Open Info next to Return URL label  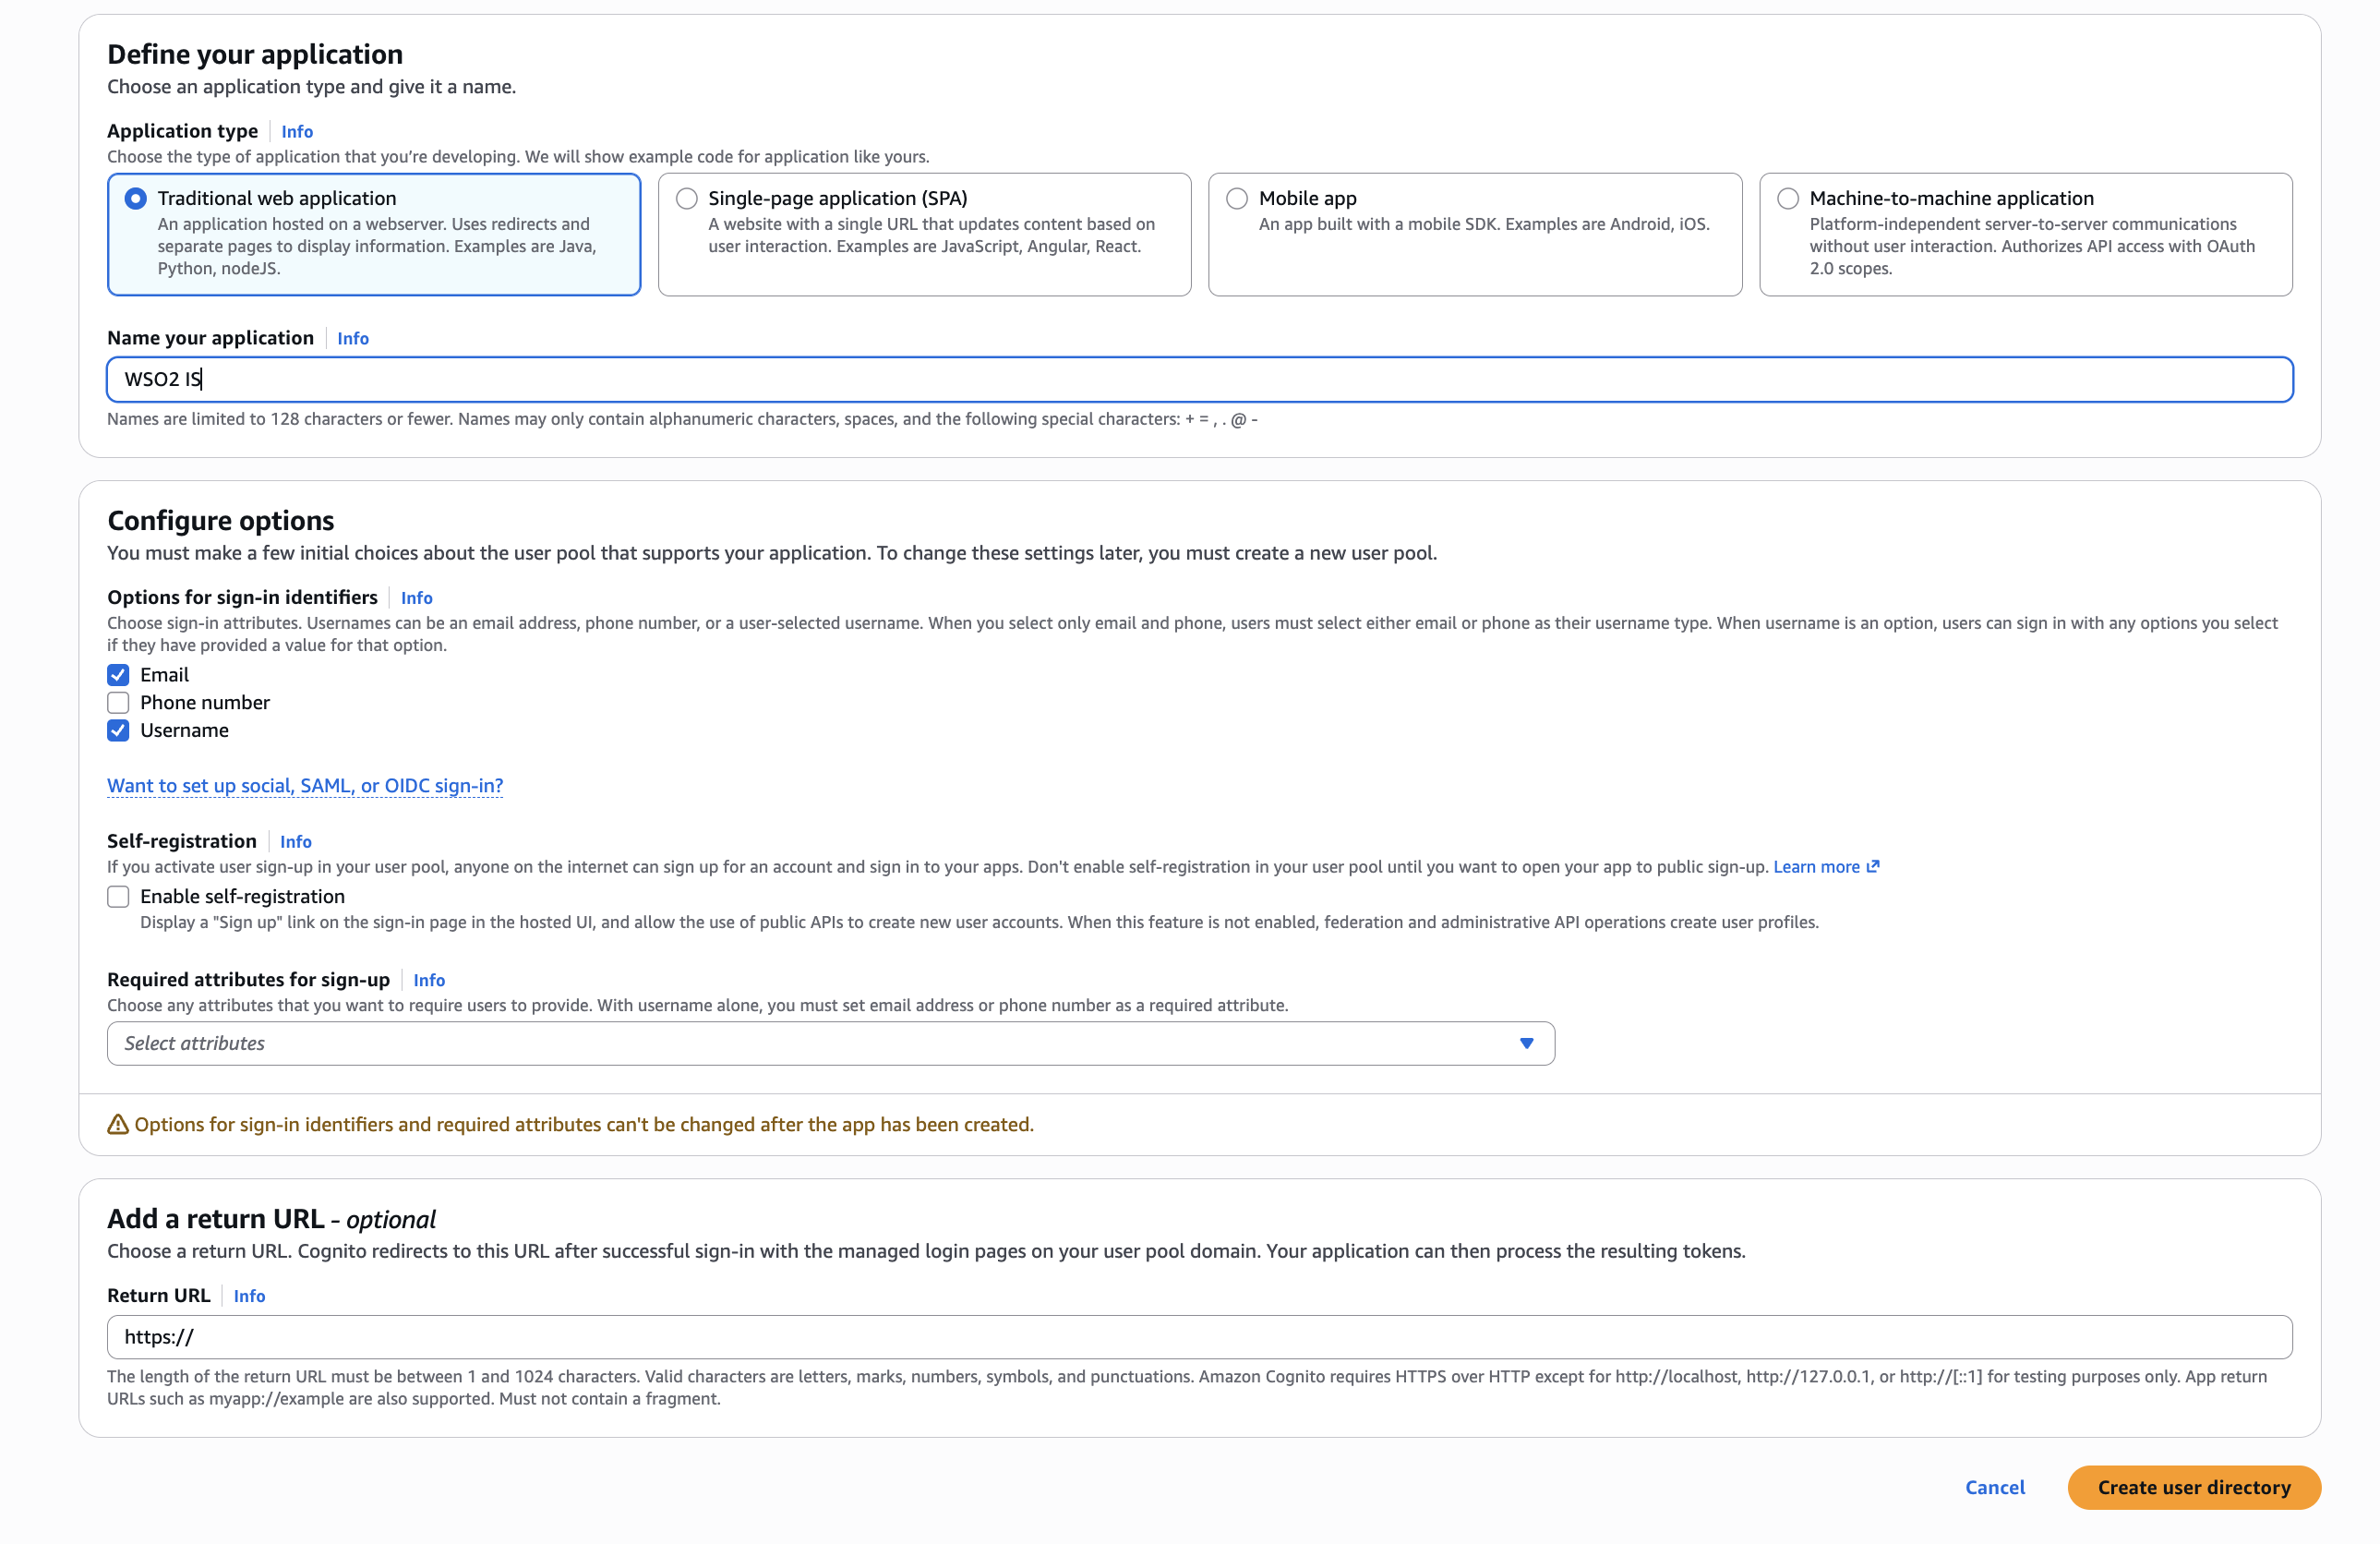click(x=249, y=1296)
